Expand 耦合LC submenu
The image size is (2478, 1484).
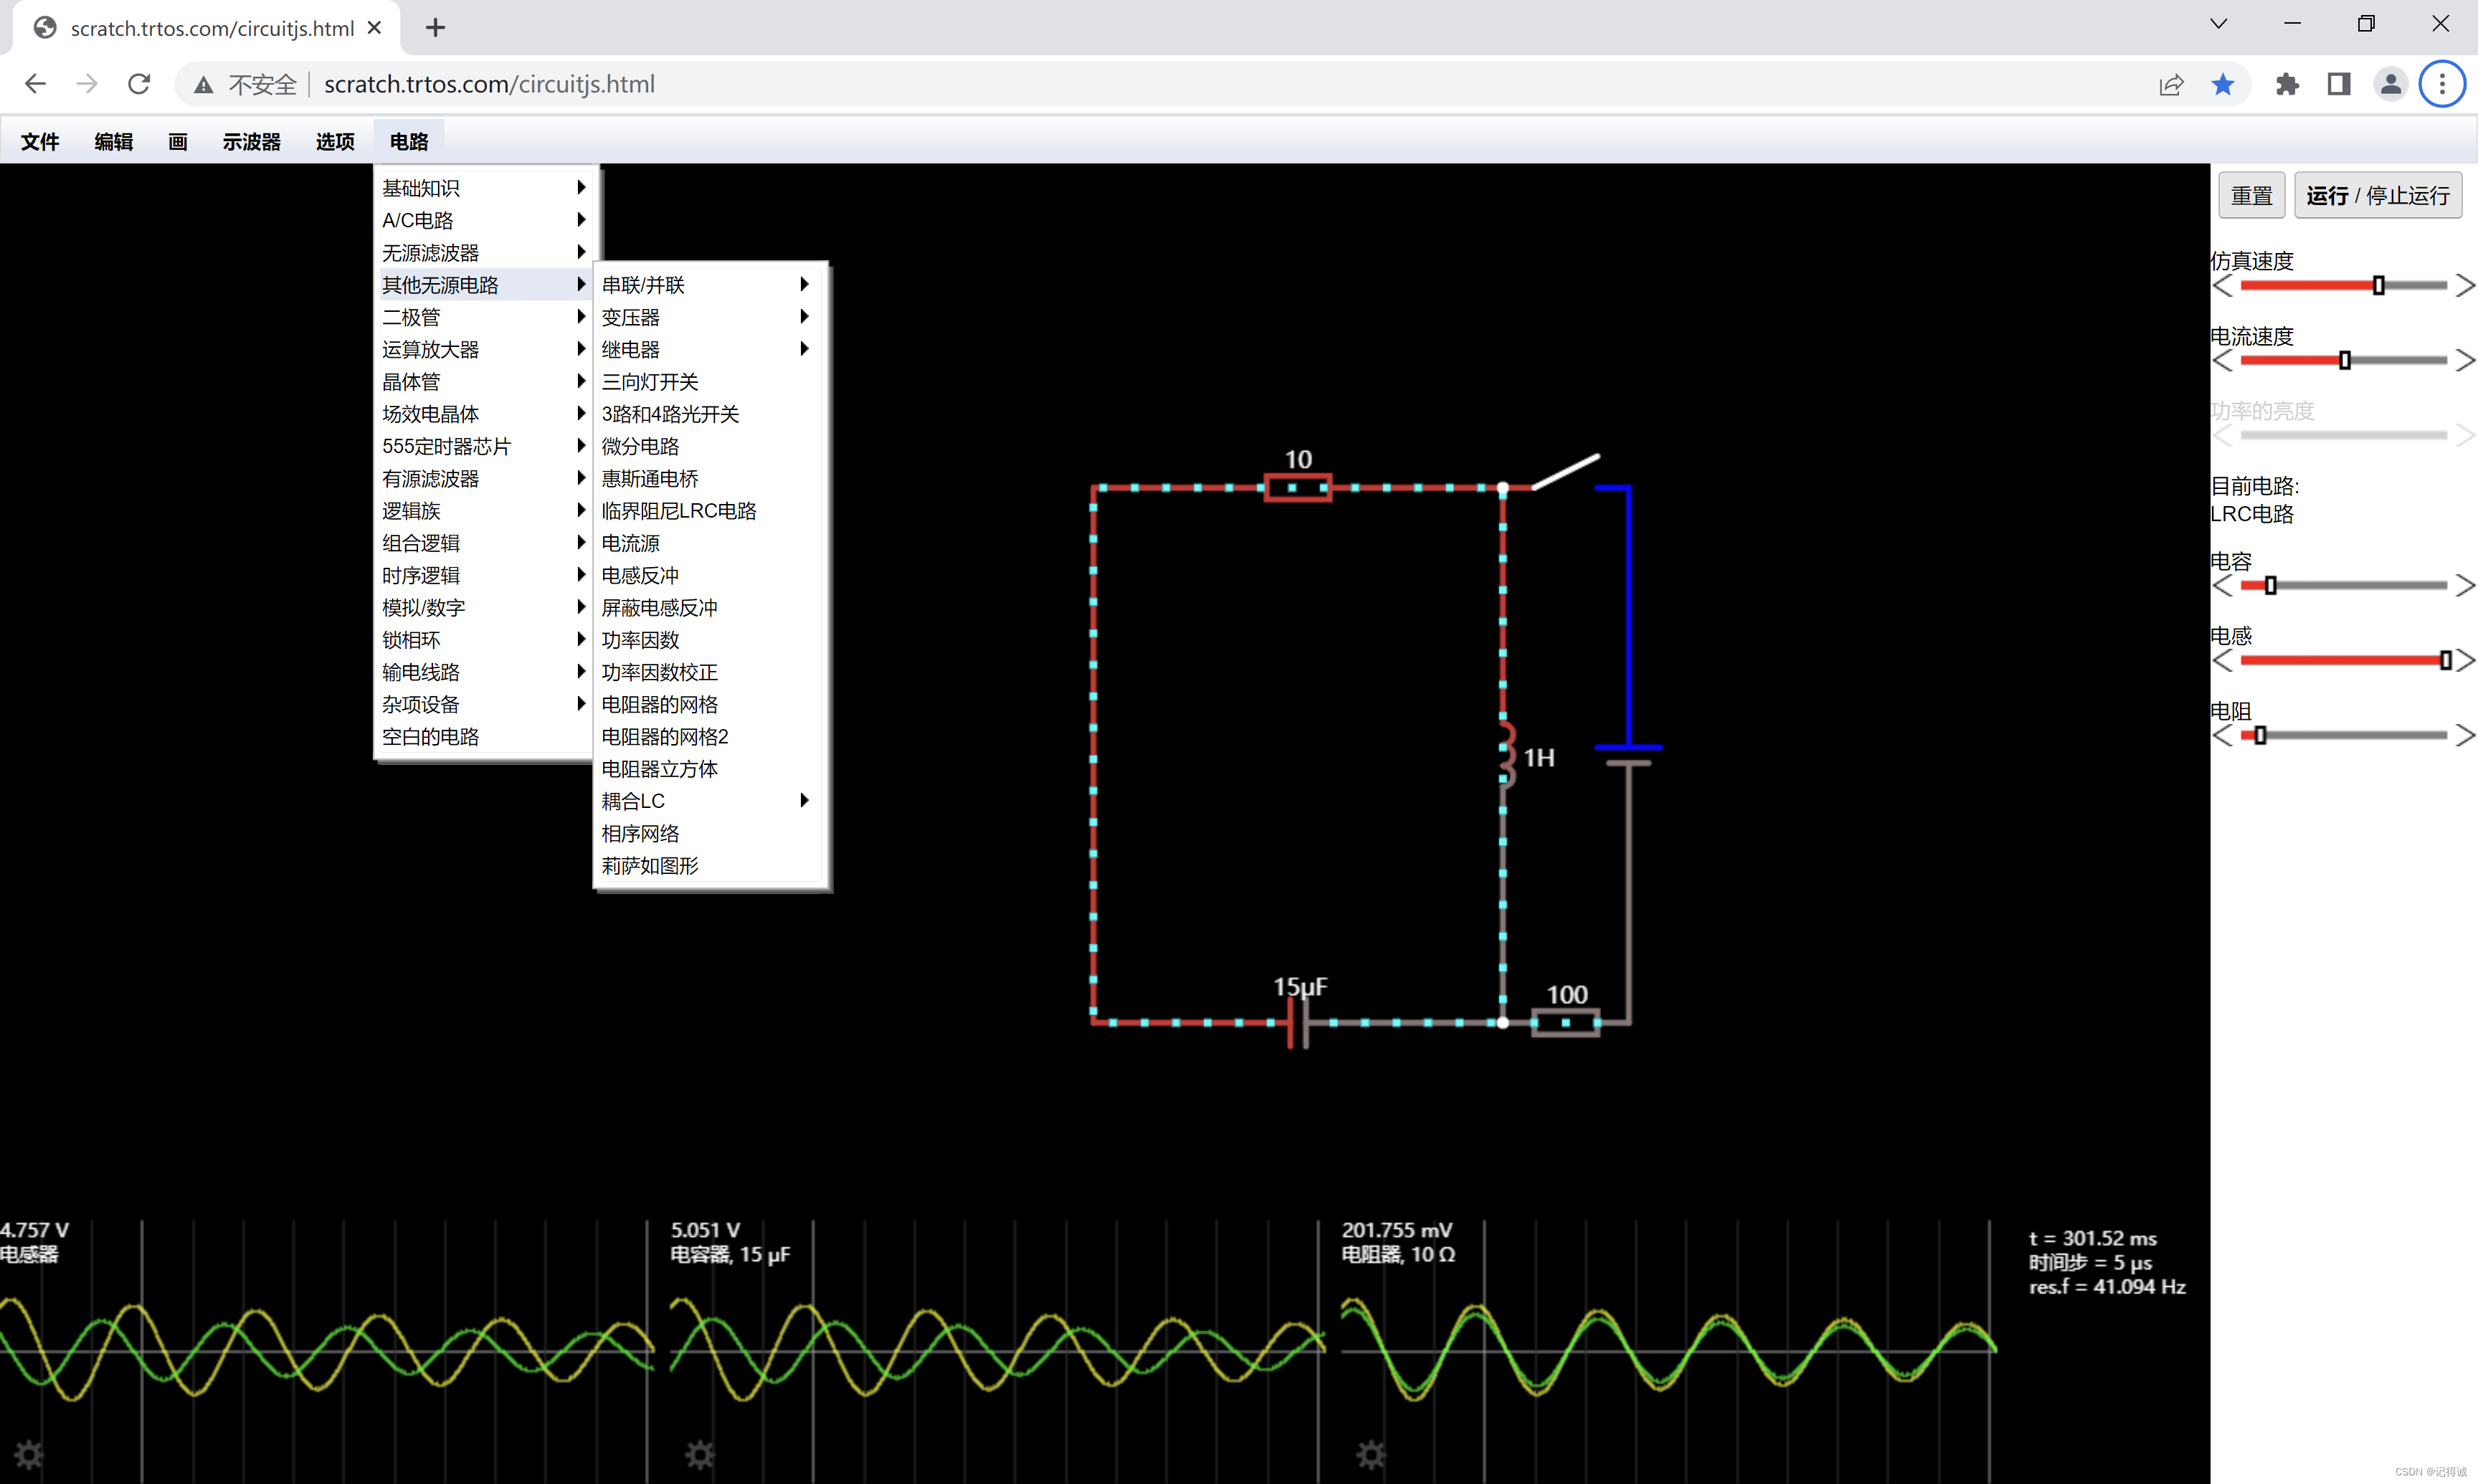click(x=708, y=801)
